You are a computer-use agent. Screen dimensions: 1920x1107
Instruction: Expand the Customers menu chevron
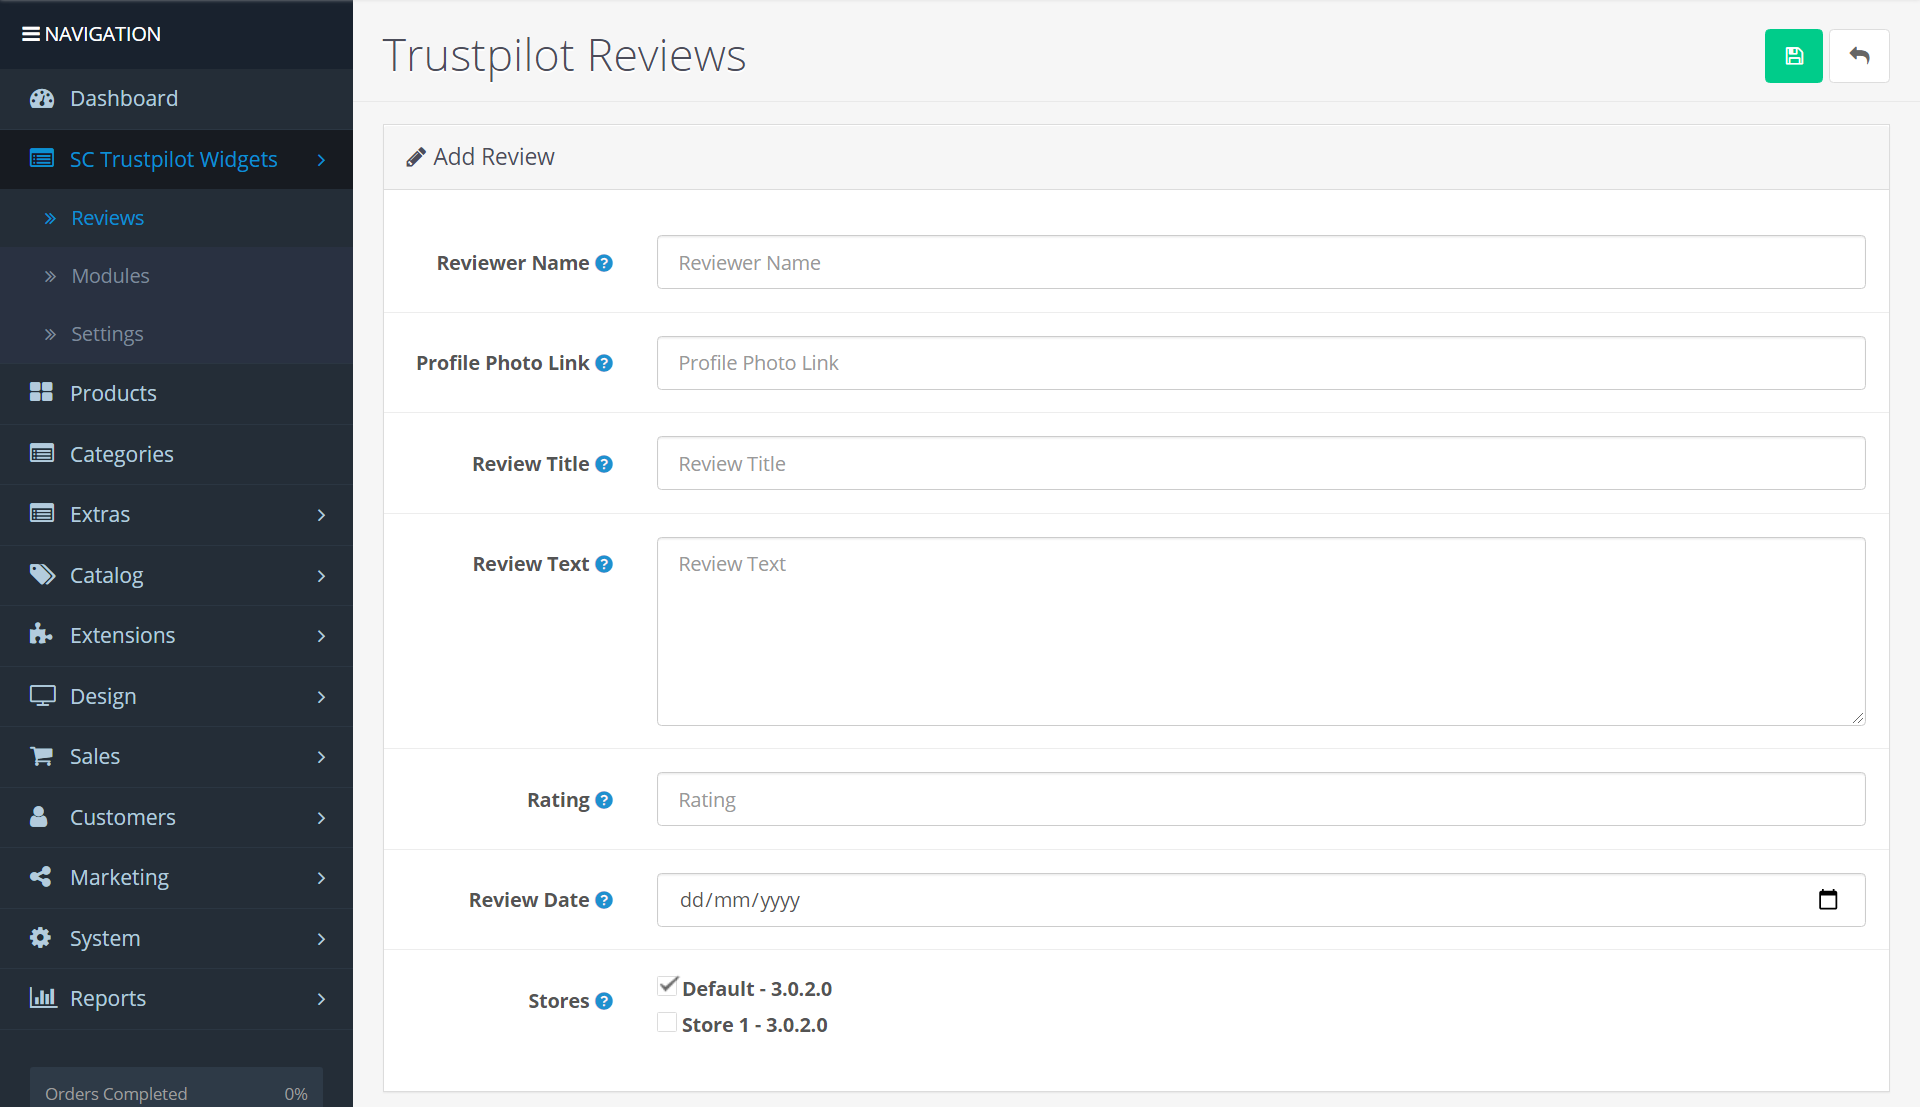(321, 818)
